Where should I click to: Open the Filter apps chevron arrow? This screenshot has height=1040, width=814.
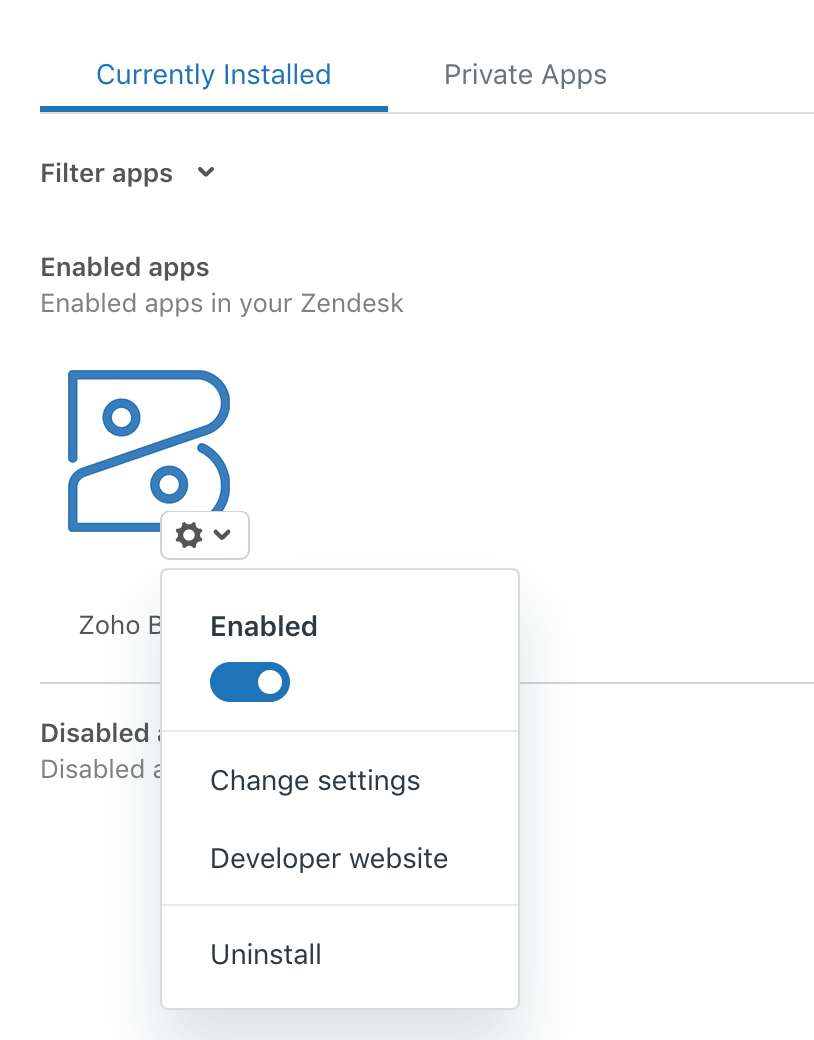point(205,172)
